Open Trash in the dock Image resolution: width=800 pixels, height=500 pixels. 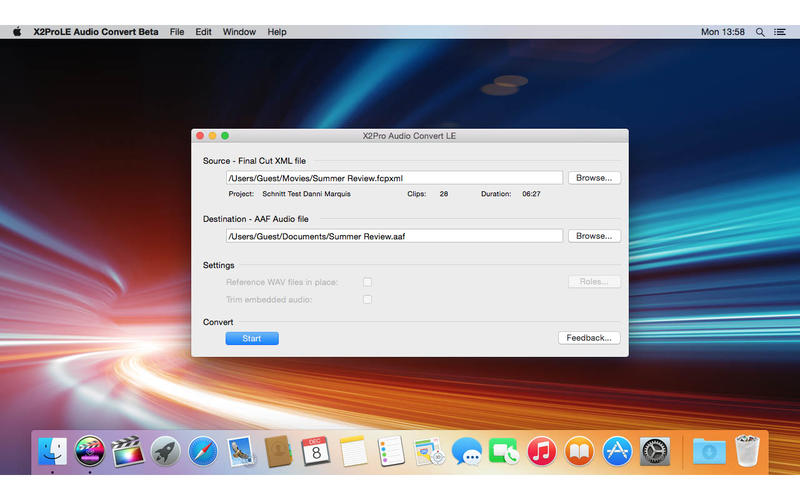pyautogui.click(x=747, y=451)
